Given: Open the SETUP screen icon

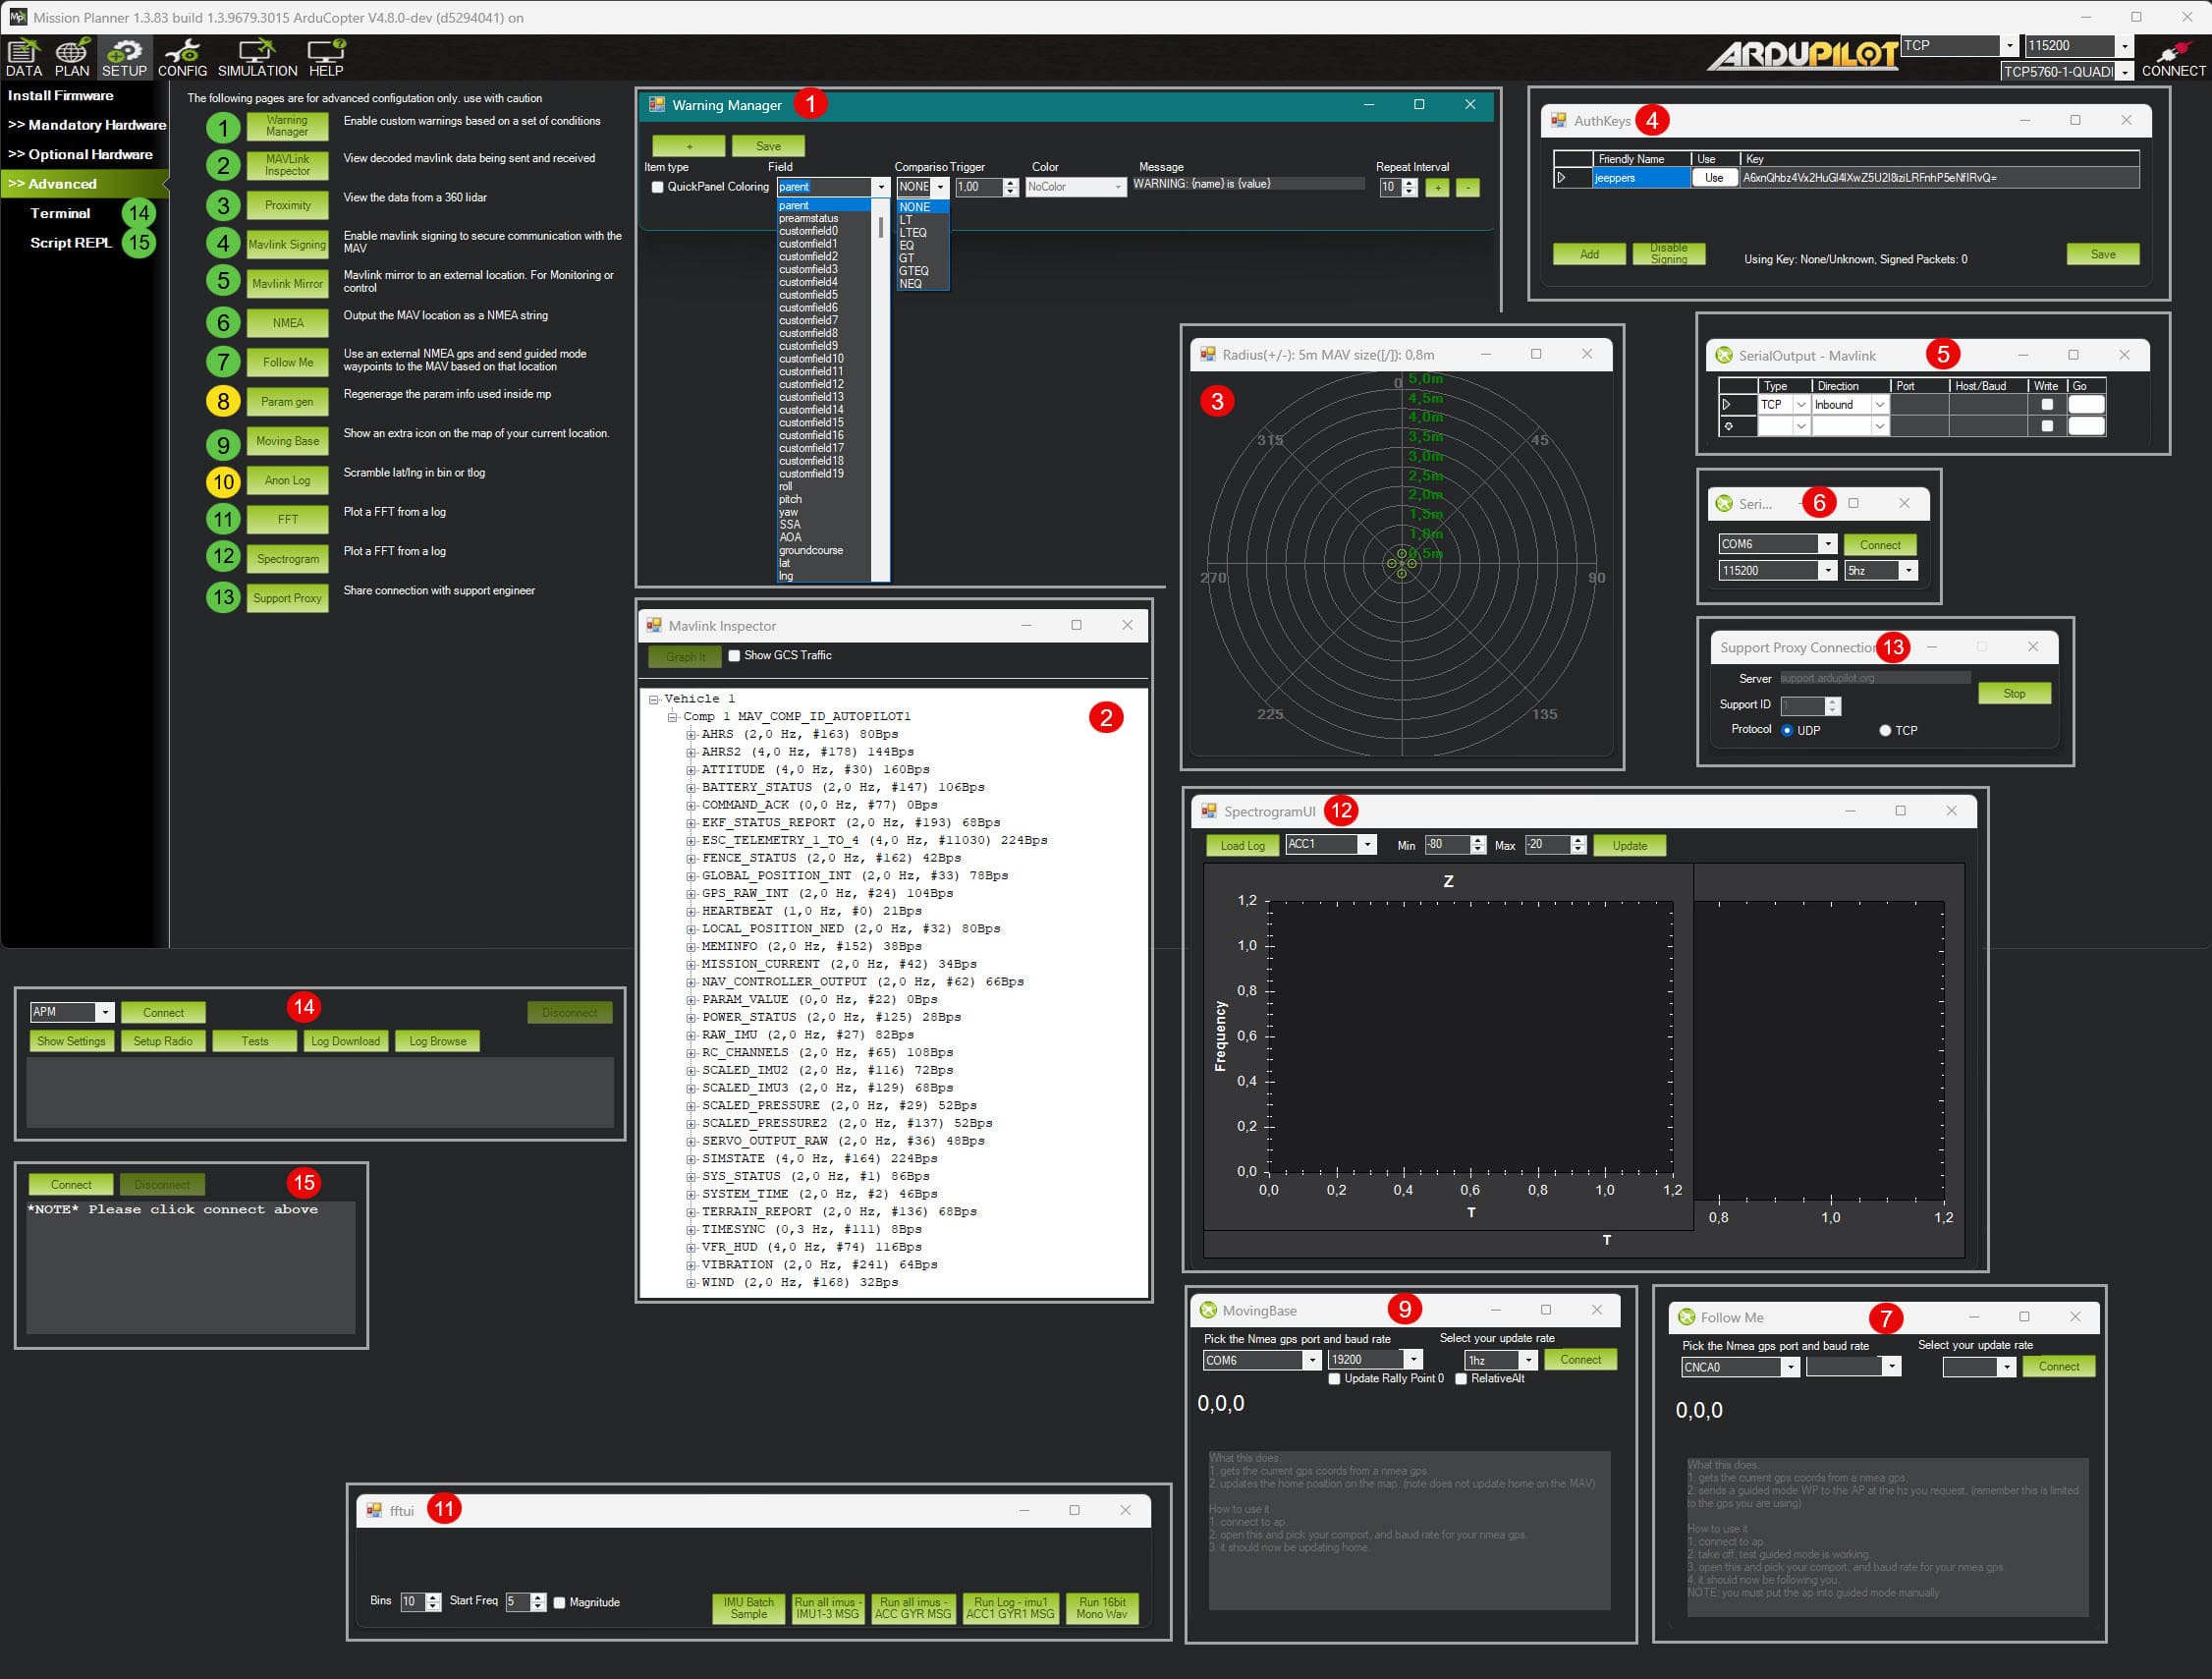Looking at the screenshot, I should [124, 57].
